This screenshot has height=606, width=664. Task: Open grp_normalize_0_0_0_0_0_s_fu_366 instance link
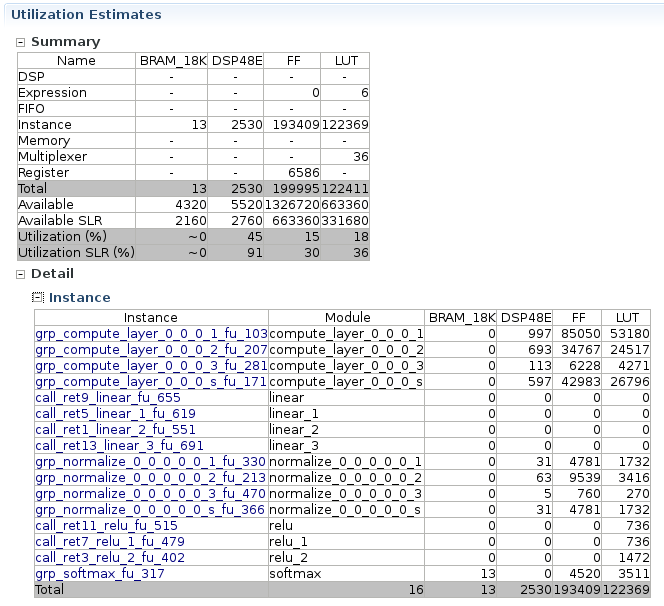click(x=150, y=510)
